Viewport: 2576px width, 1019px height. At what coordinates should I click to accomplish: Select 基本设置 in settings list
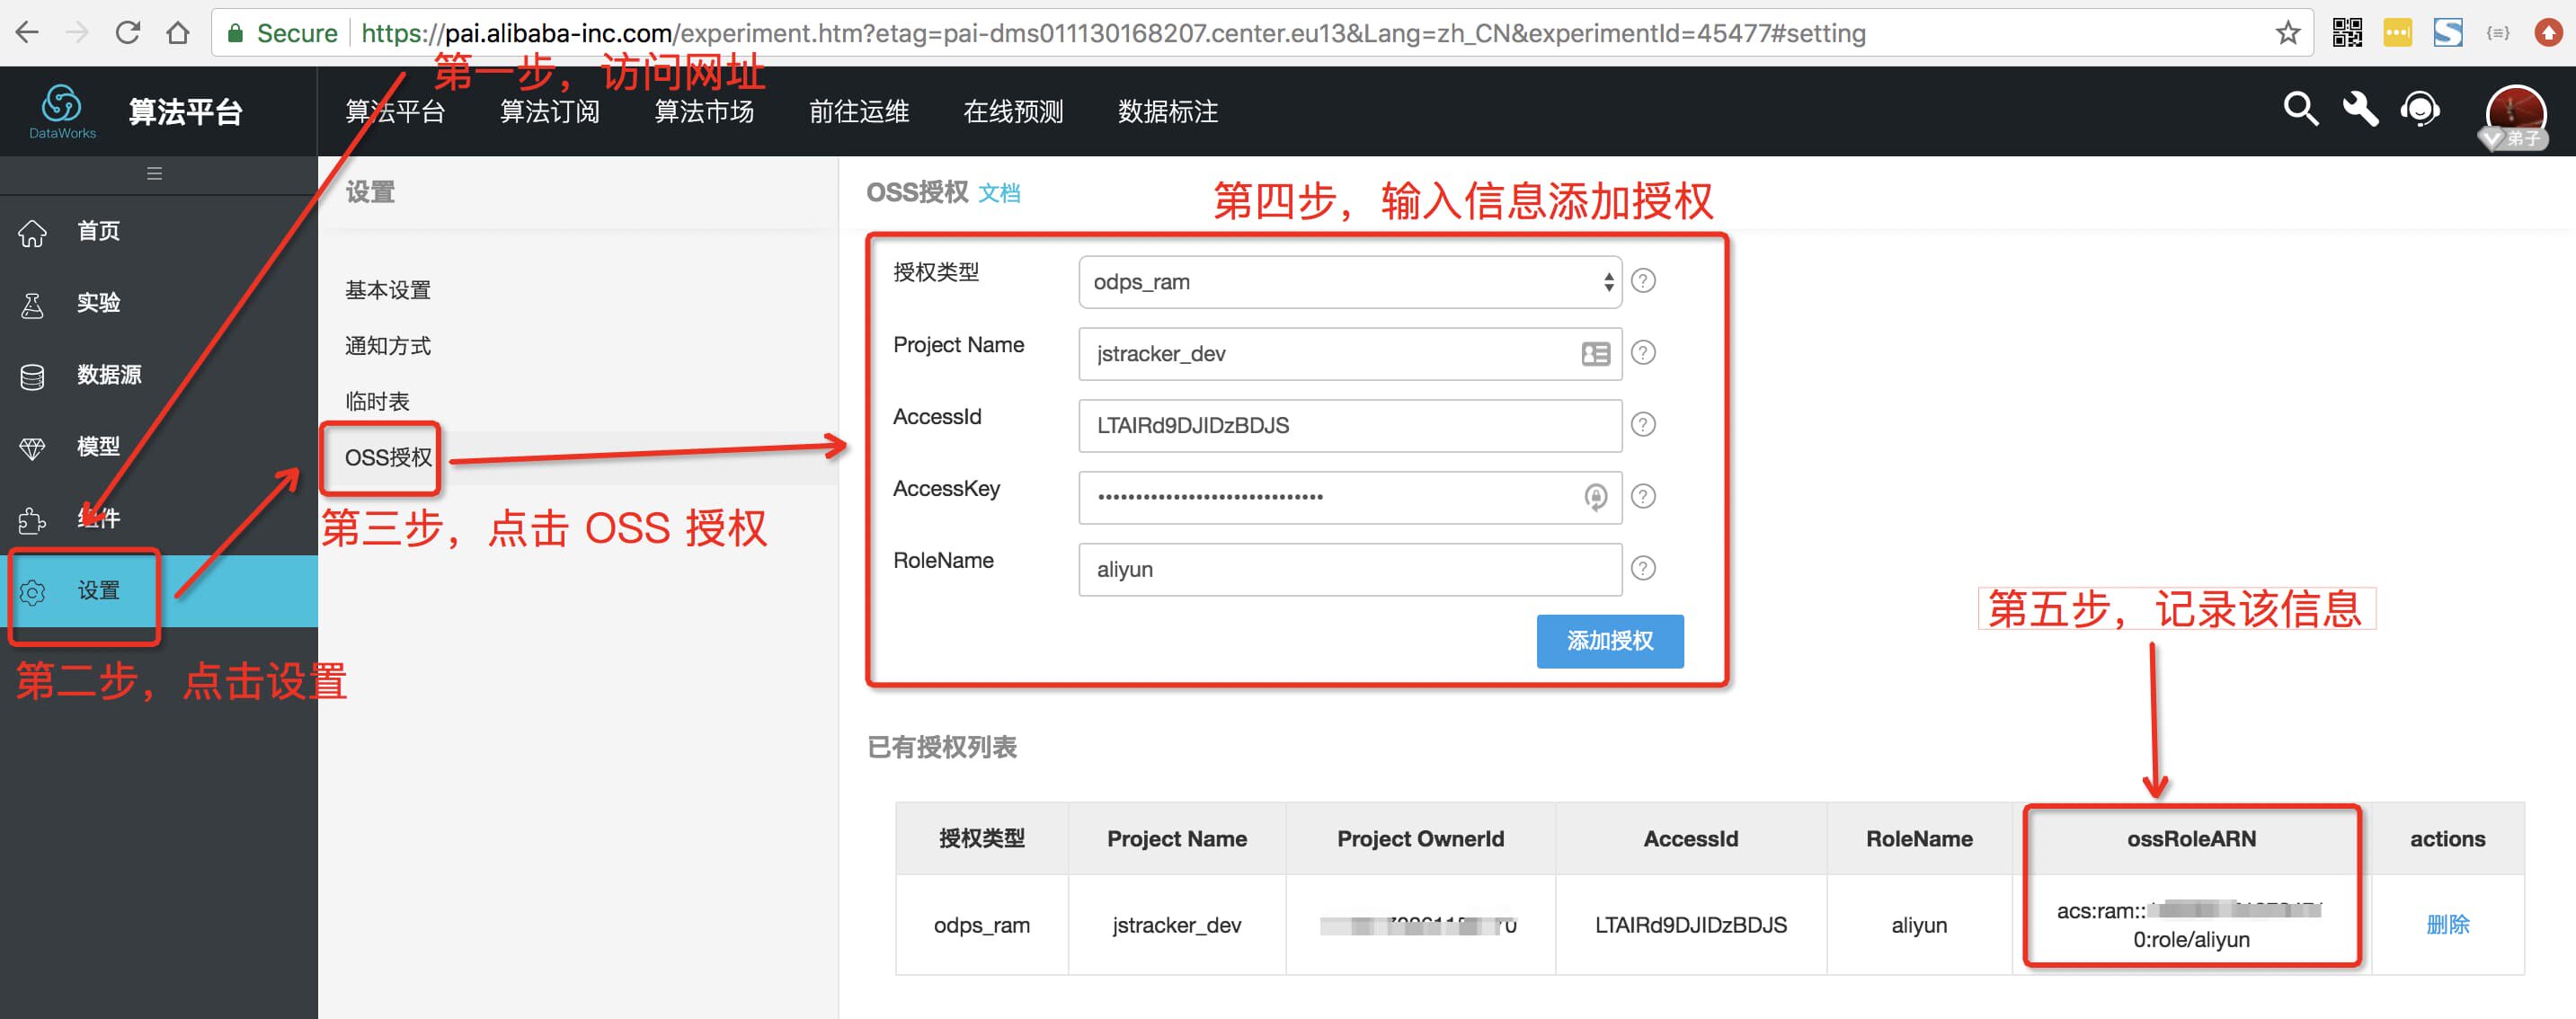coord(388,290)
